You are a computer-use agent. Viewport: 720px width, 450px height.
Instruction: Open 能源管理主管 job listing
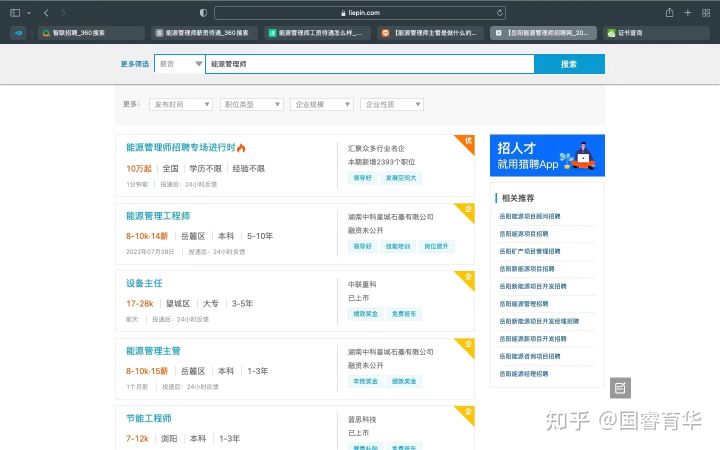click(x=153, y=351)
